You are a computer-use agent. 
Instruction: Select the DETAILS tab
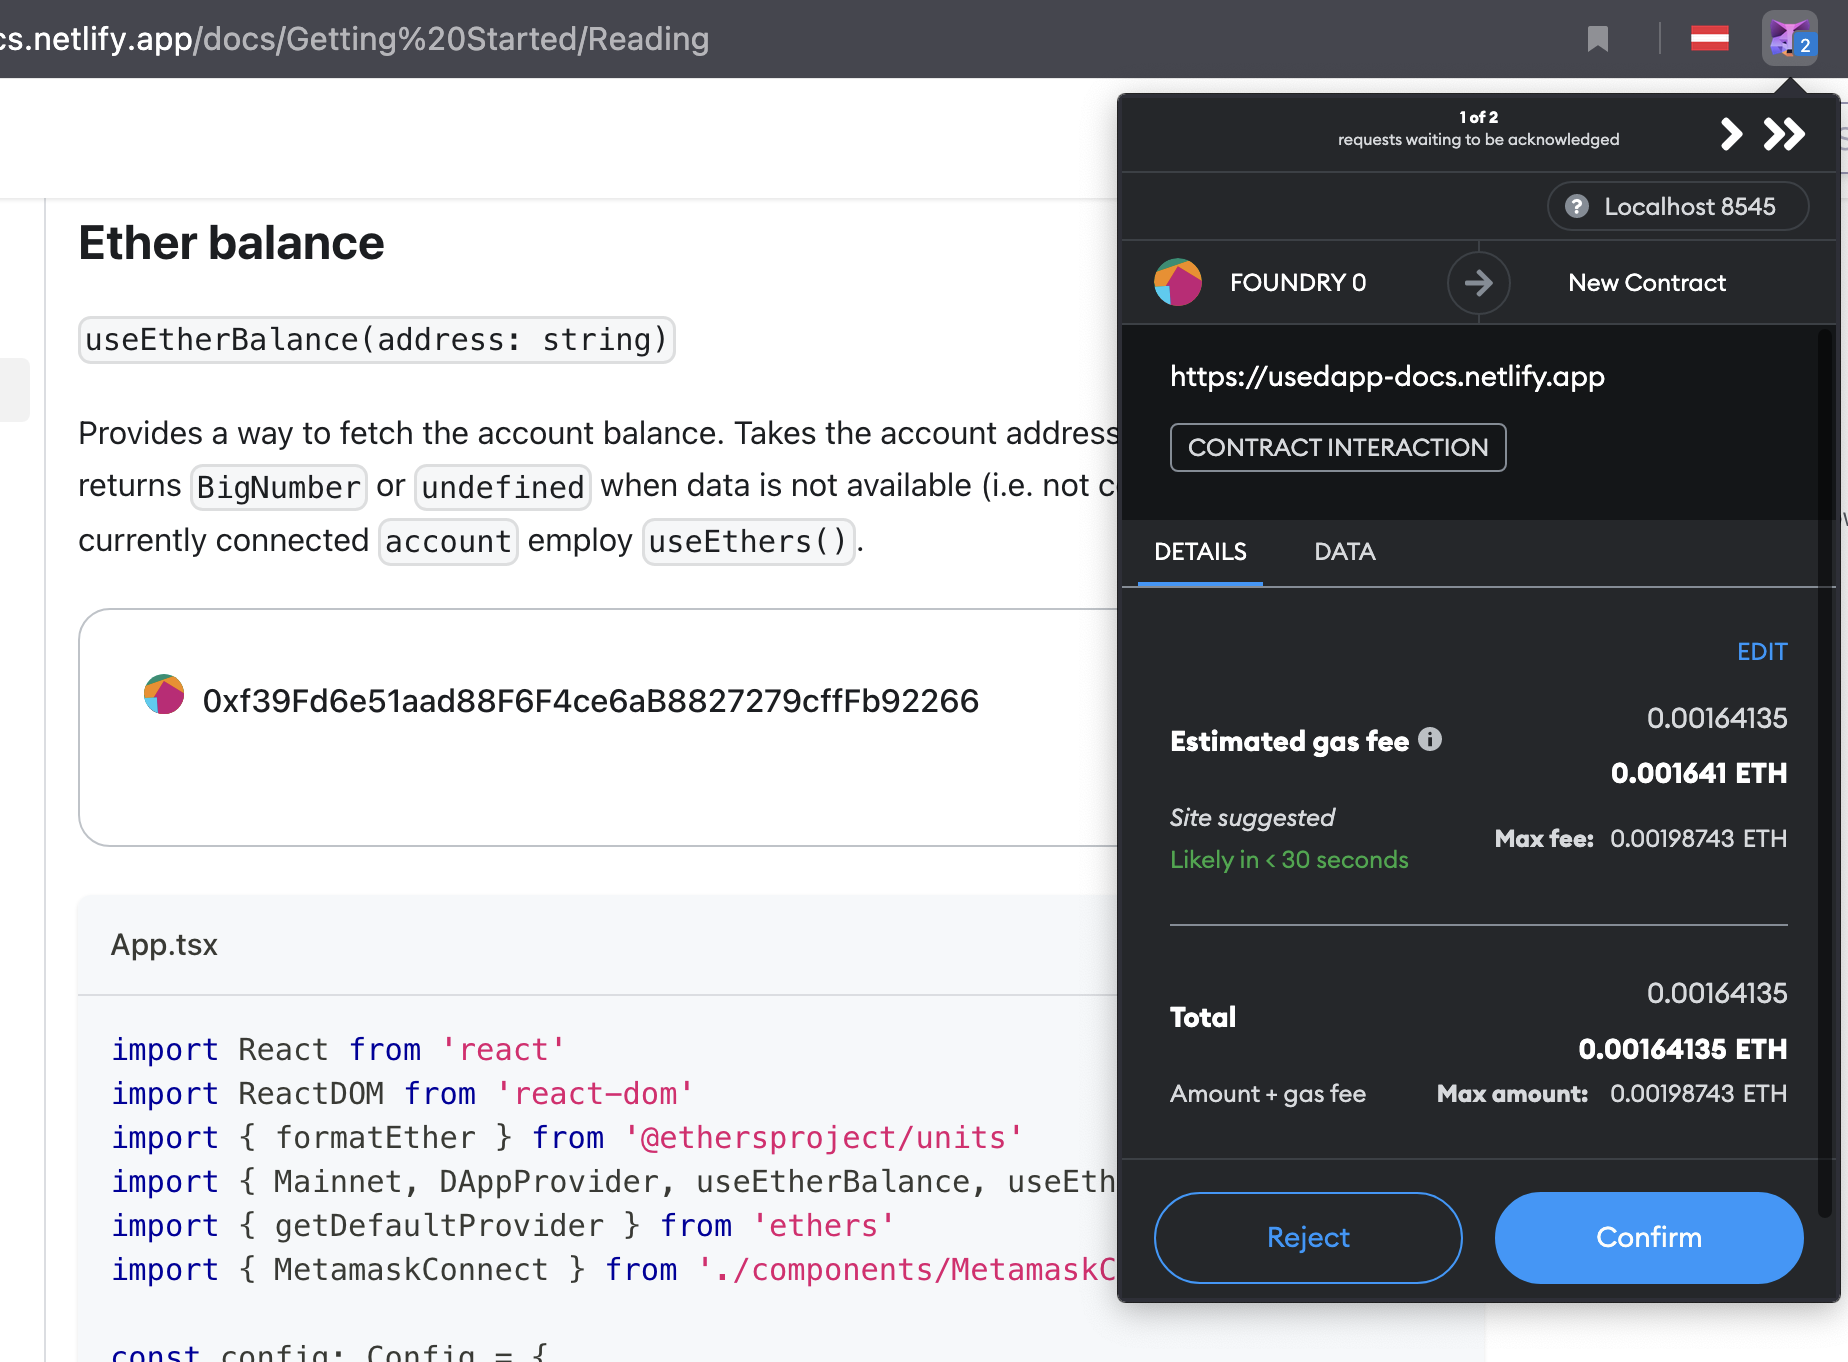pyautogui.click(x=1200, y=551)
